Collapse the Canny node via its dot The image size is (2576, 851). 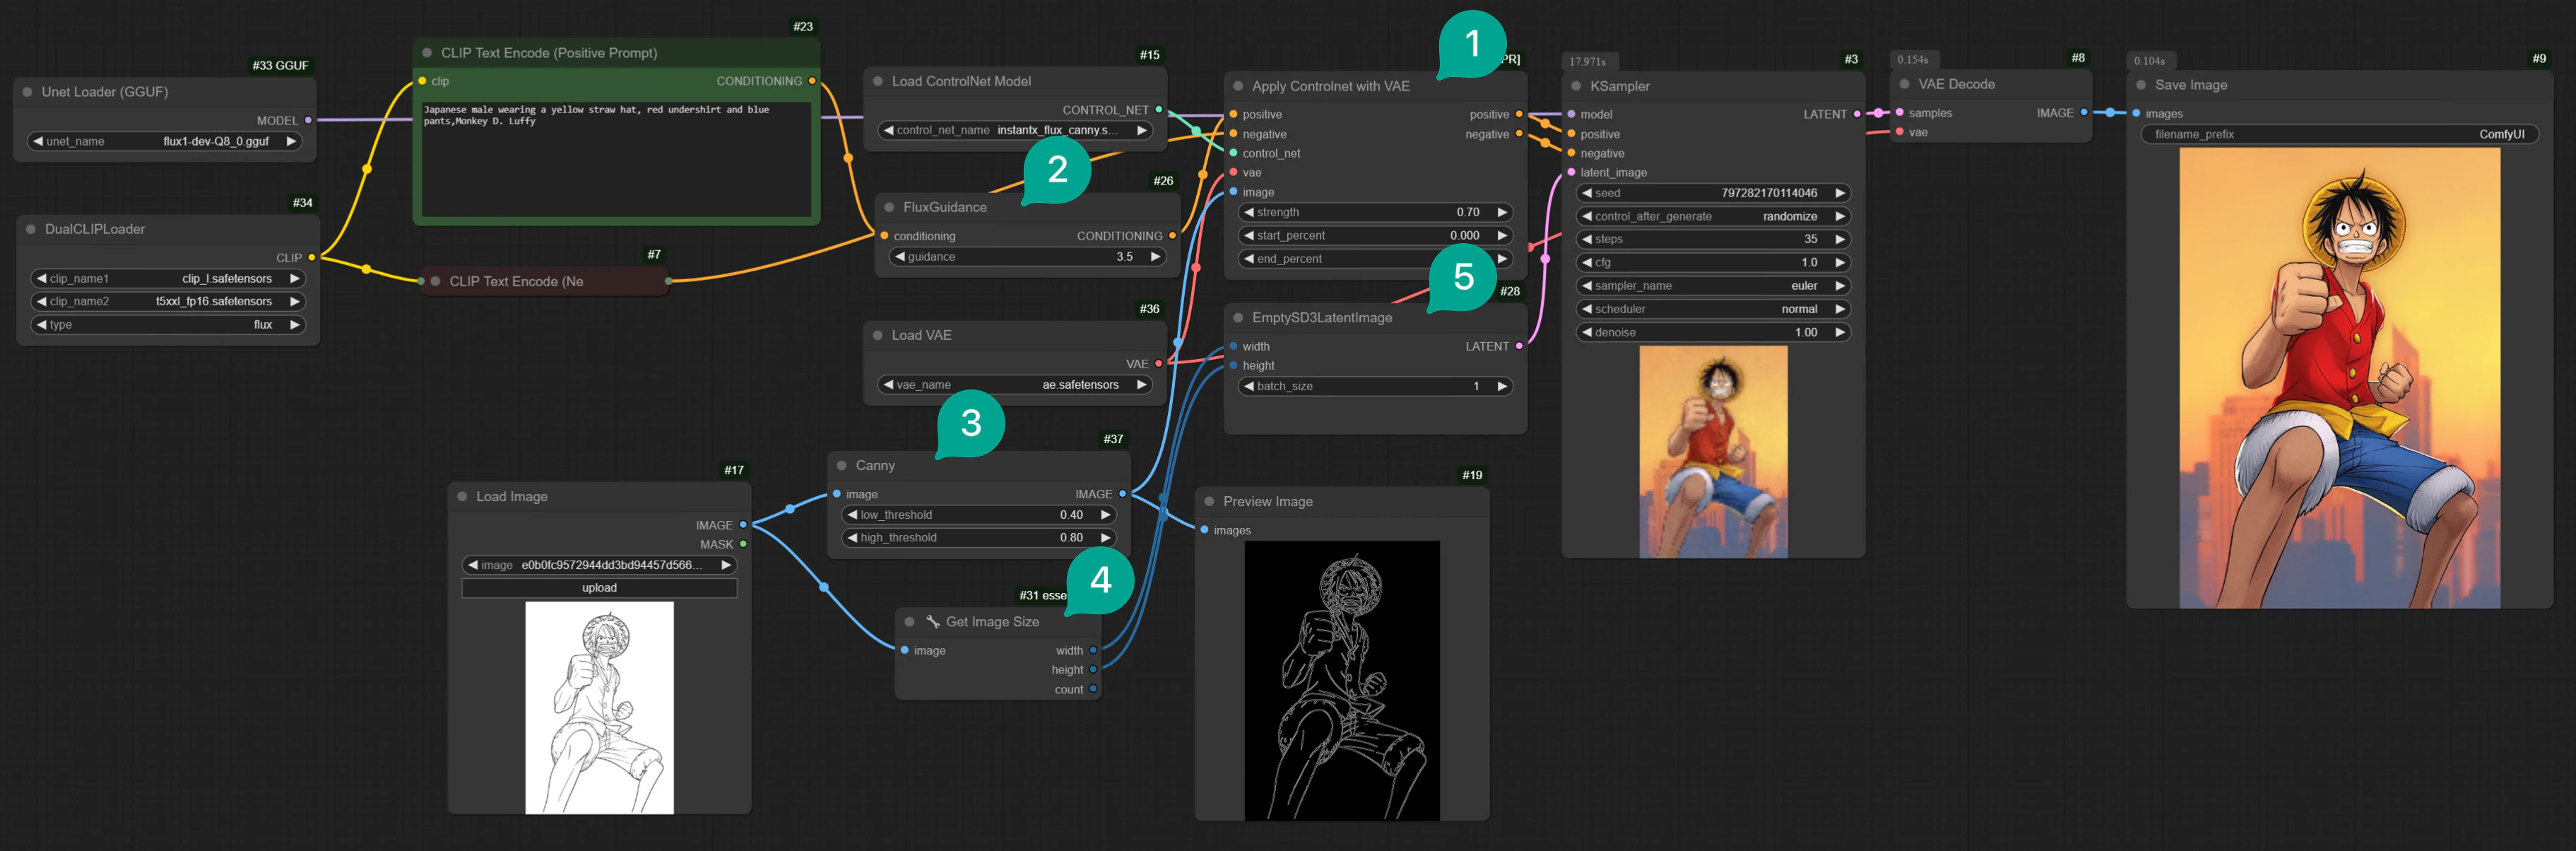click(x=842, y=465)
